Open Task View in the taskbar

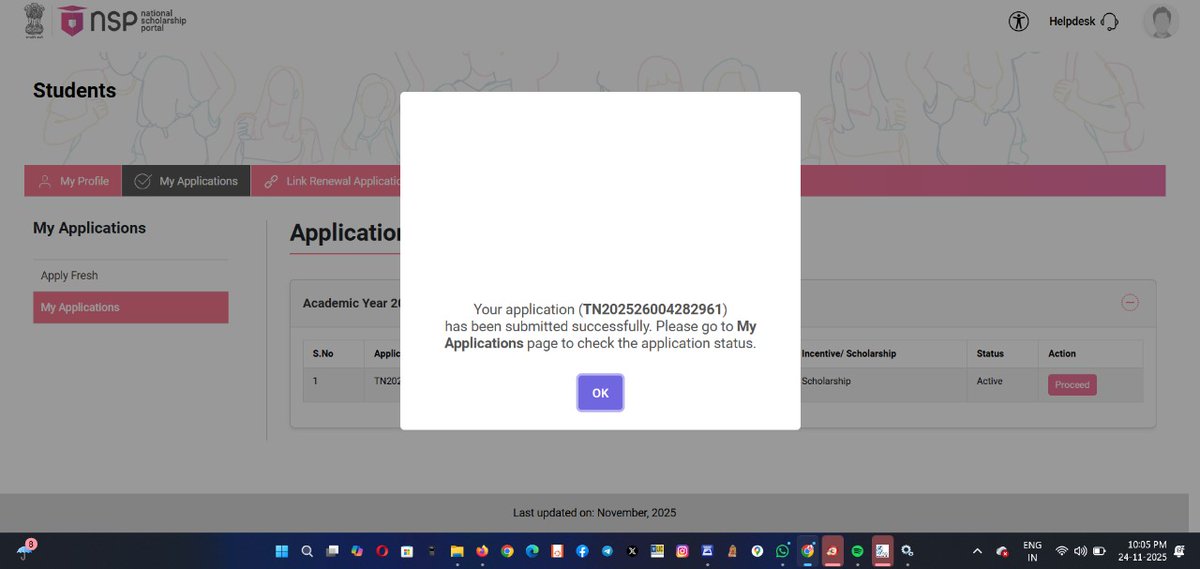point(332,551)
